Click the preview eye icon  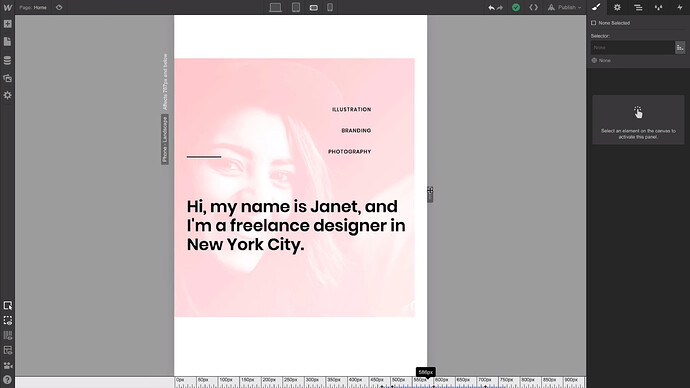pyautogui.click(x=59, y=7)
